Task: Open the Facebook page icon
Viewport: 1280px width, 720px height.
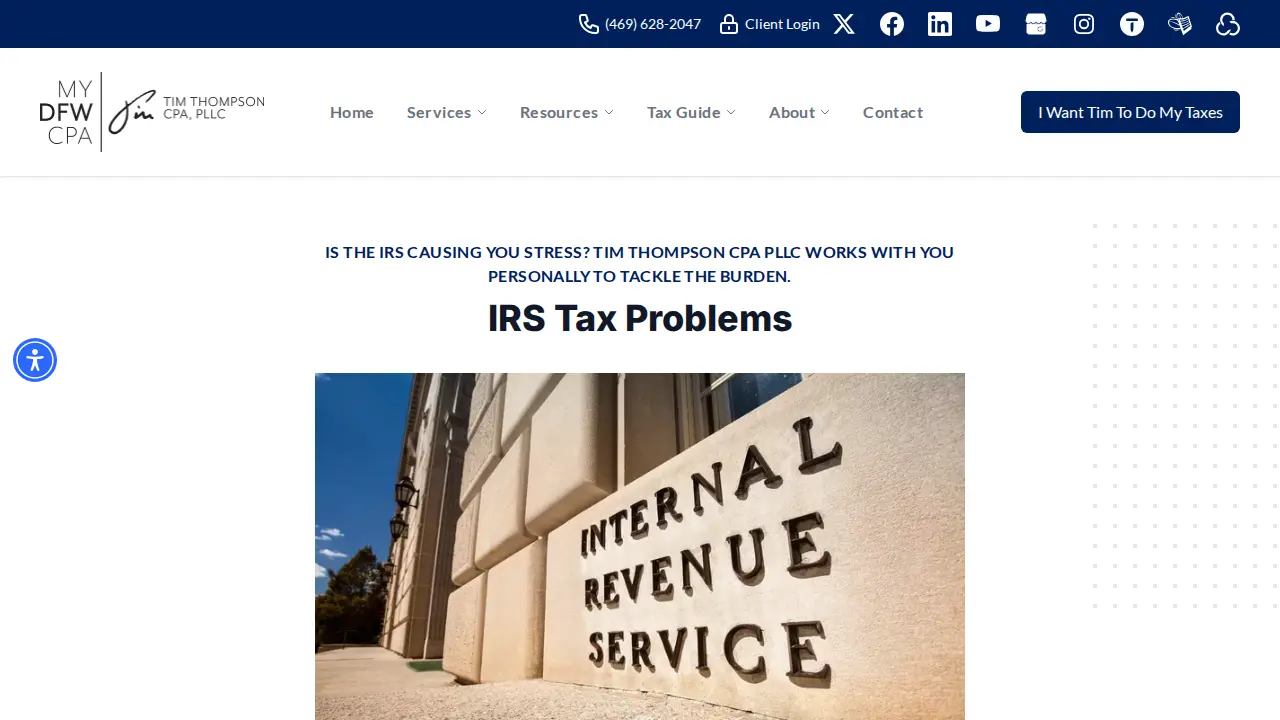Action: tap(892, 24)
